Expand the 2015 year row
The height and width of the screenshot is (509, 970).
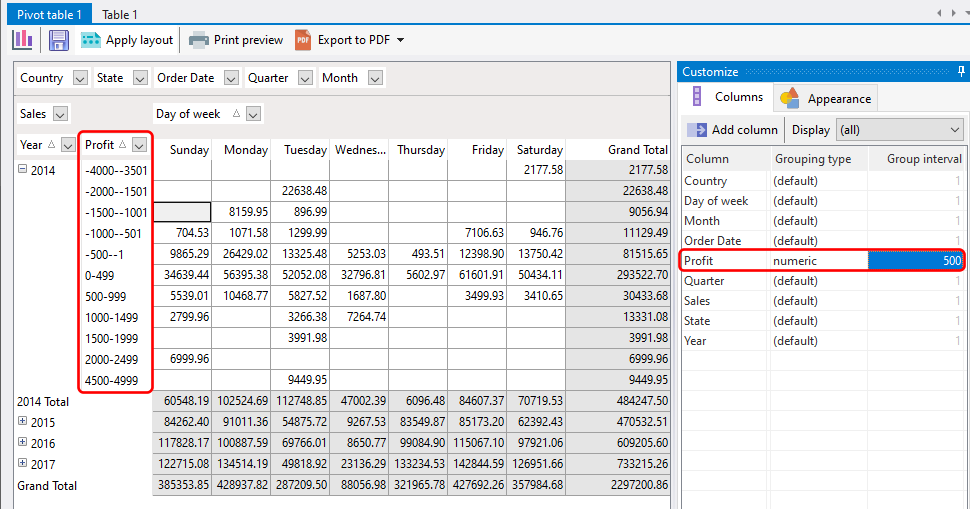pyautogui.click(x=22, y=422)
